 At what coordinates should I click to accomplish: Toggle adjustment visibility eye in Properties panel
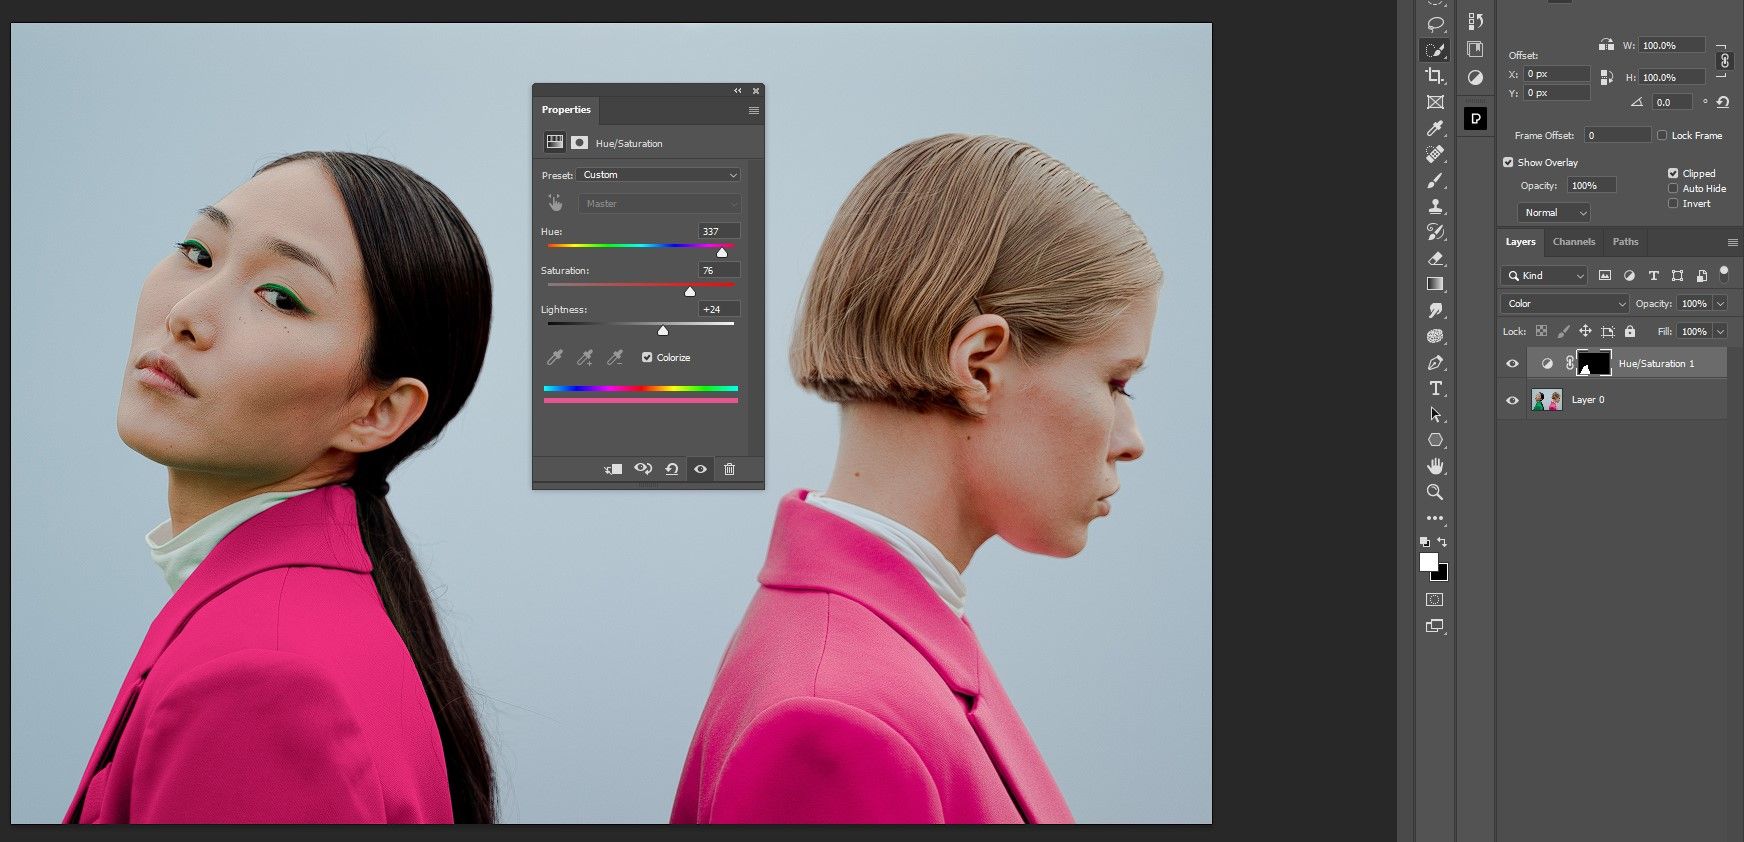pos(700,469)
